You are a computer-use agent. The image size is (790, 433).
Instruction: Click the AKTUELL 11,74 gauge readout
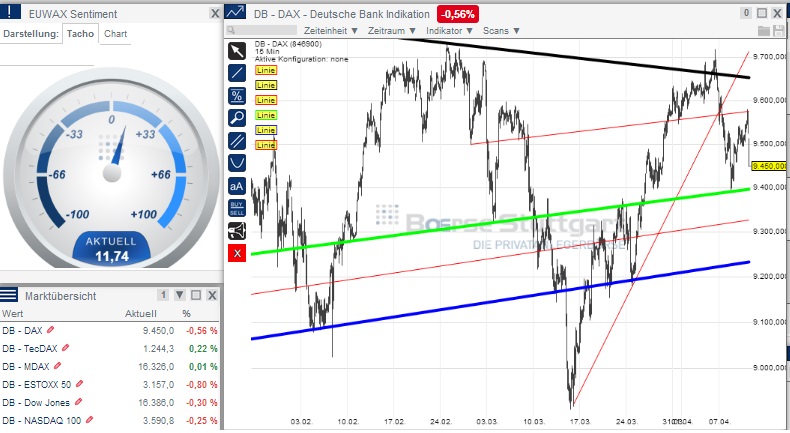111,249
